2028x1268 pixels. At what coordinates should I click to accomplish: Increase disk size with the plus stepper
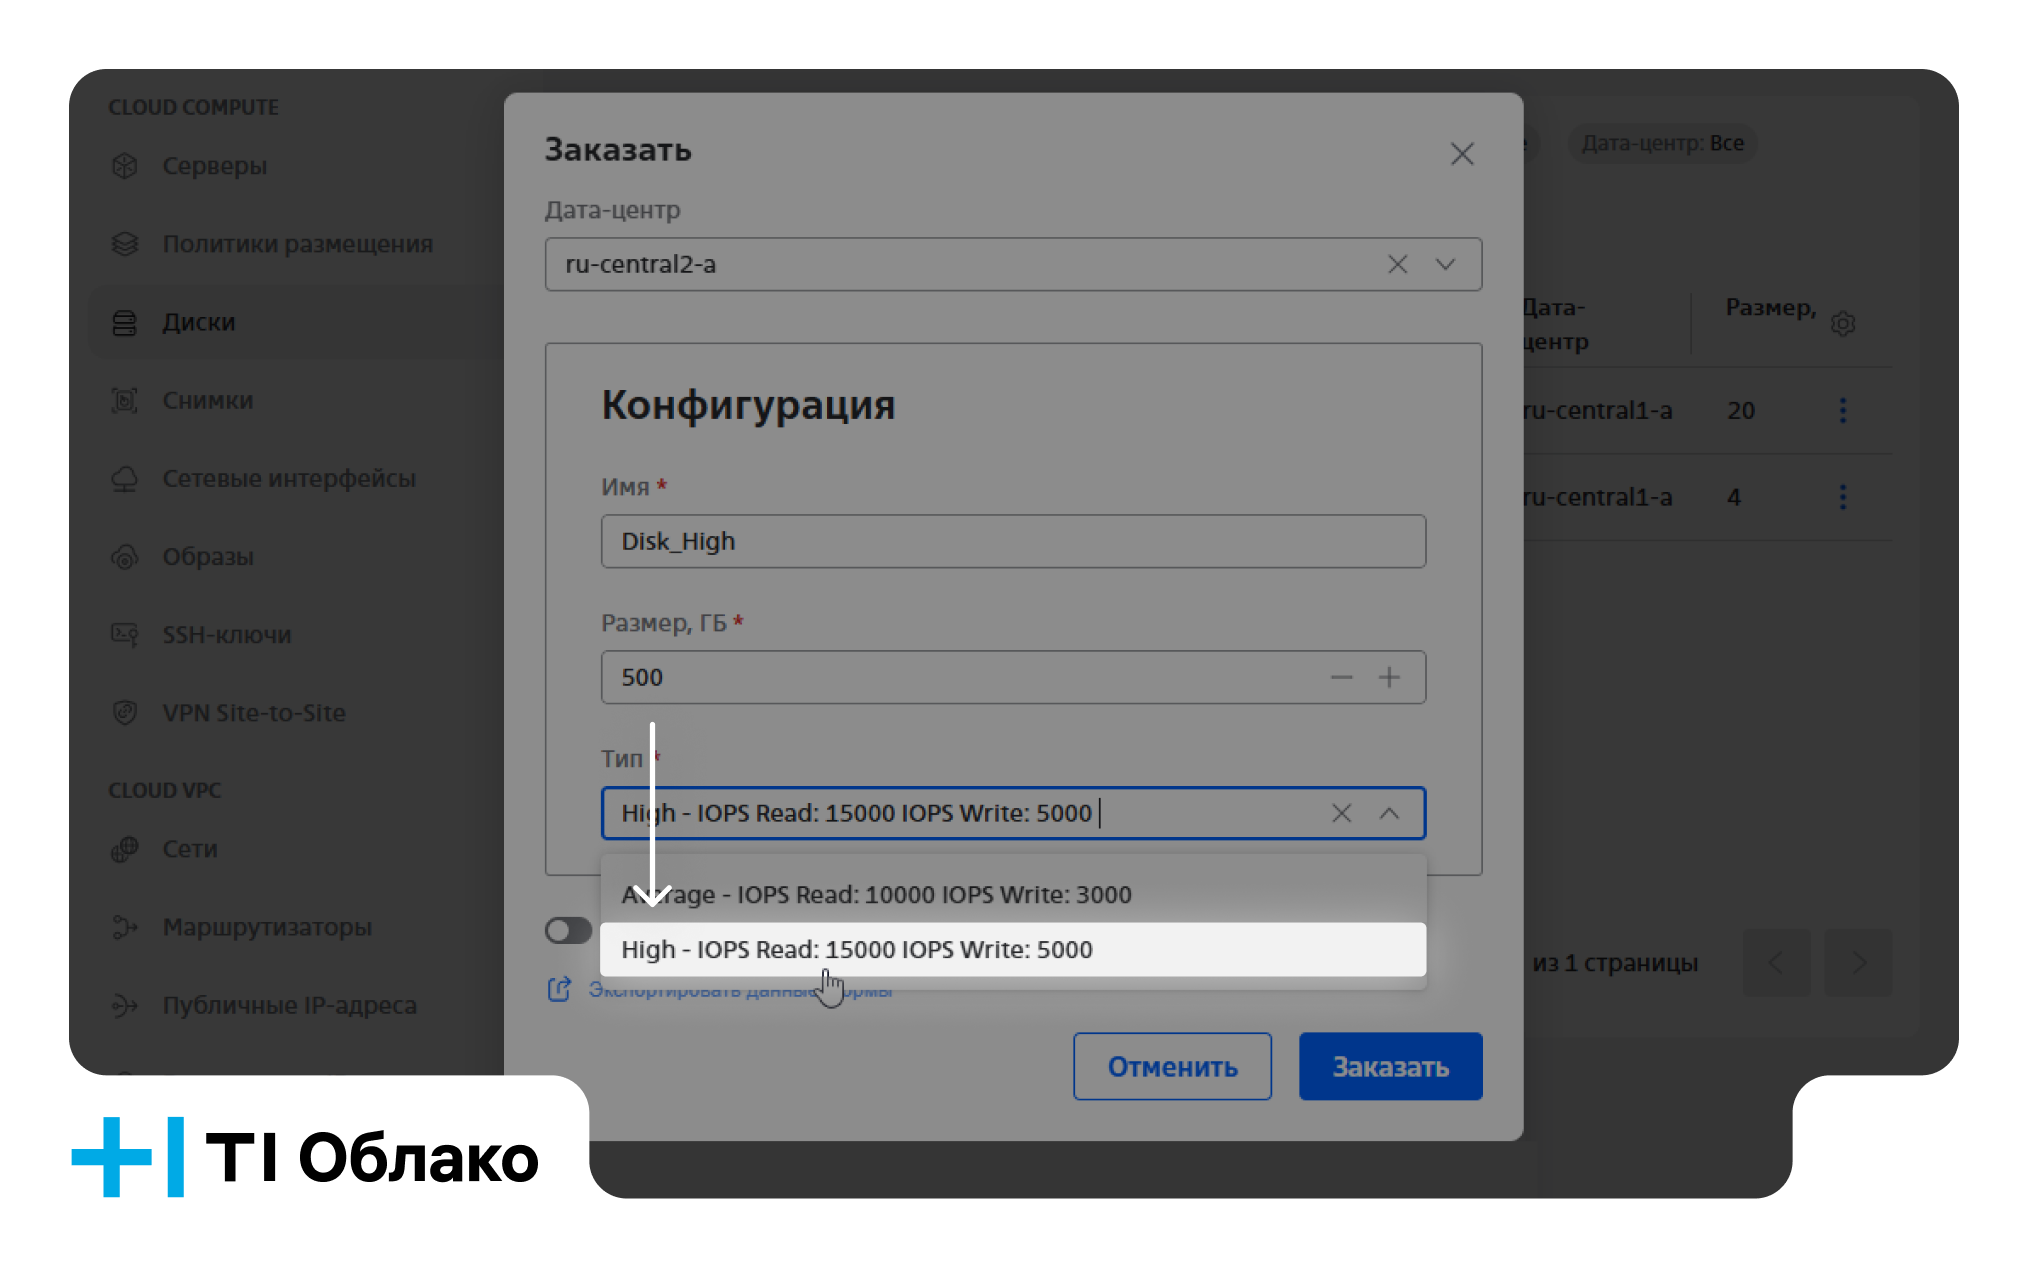coord(1389,677)
